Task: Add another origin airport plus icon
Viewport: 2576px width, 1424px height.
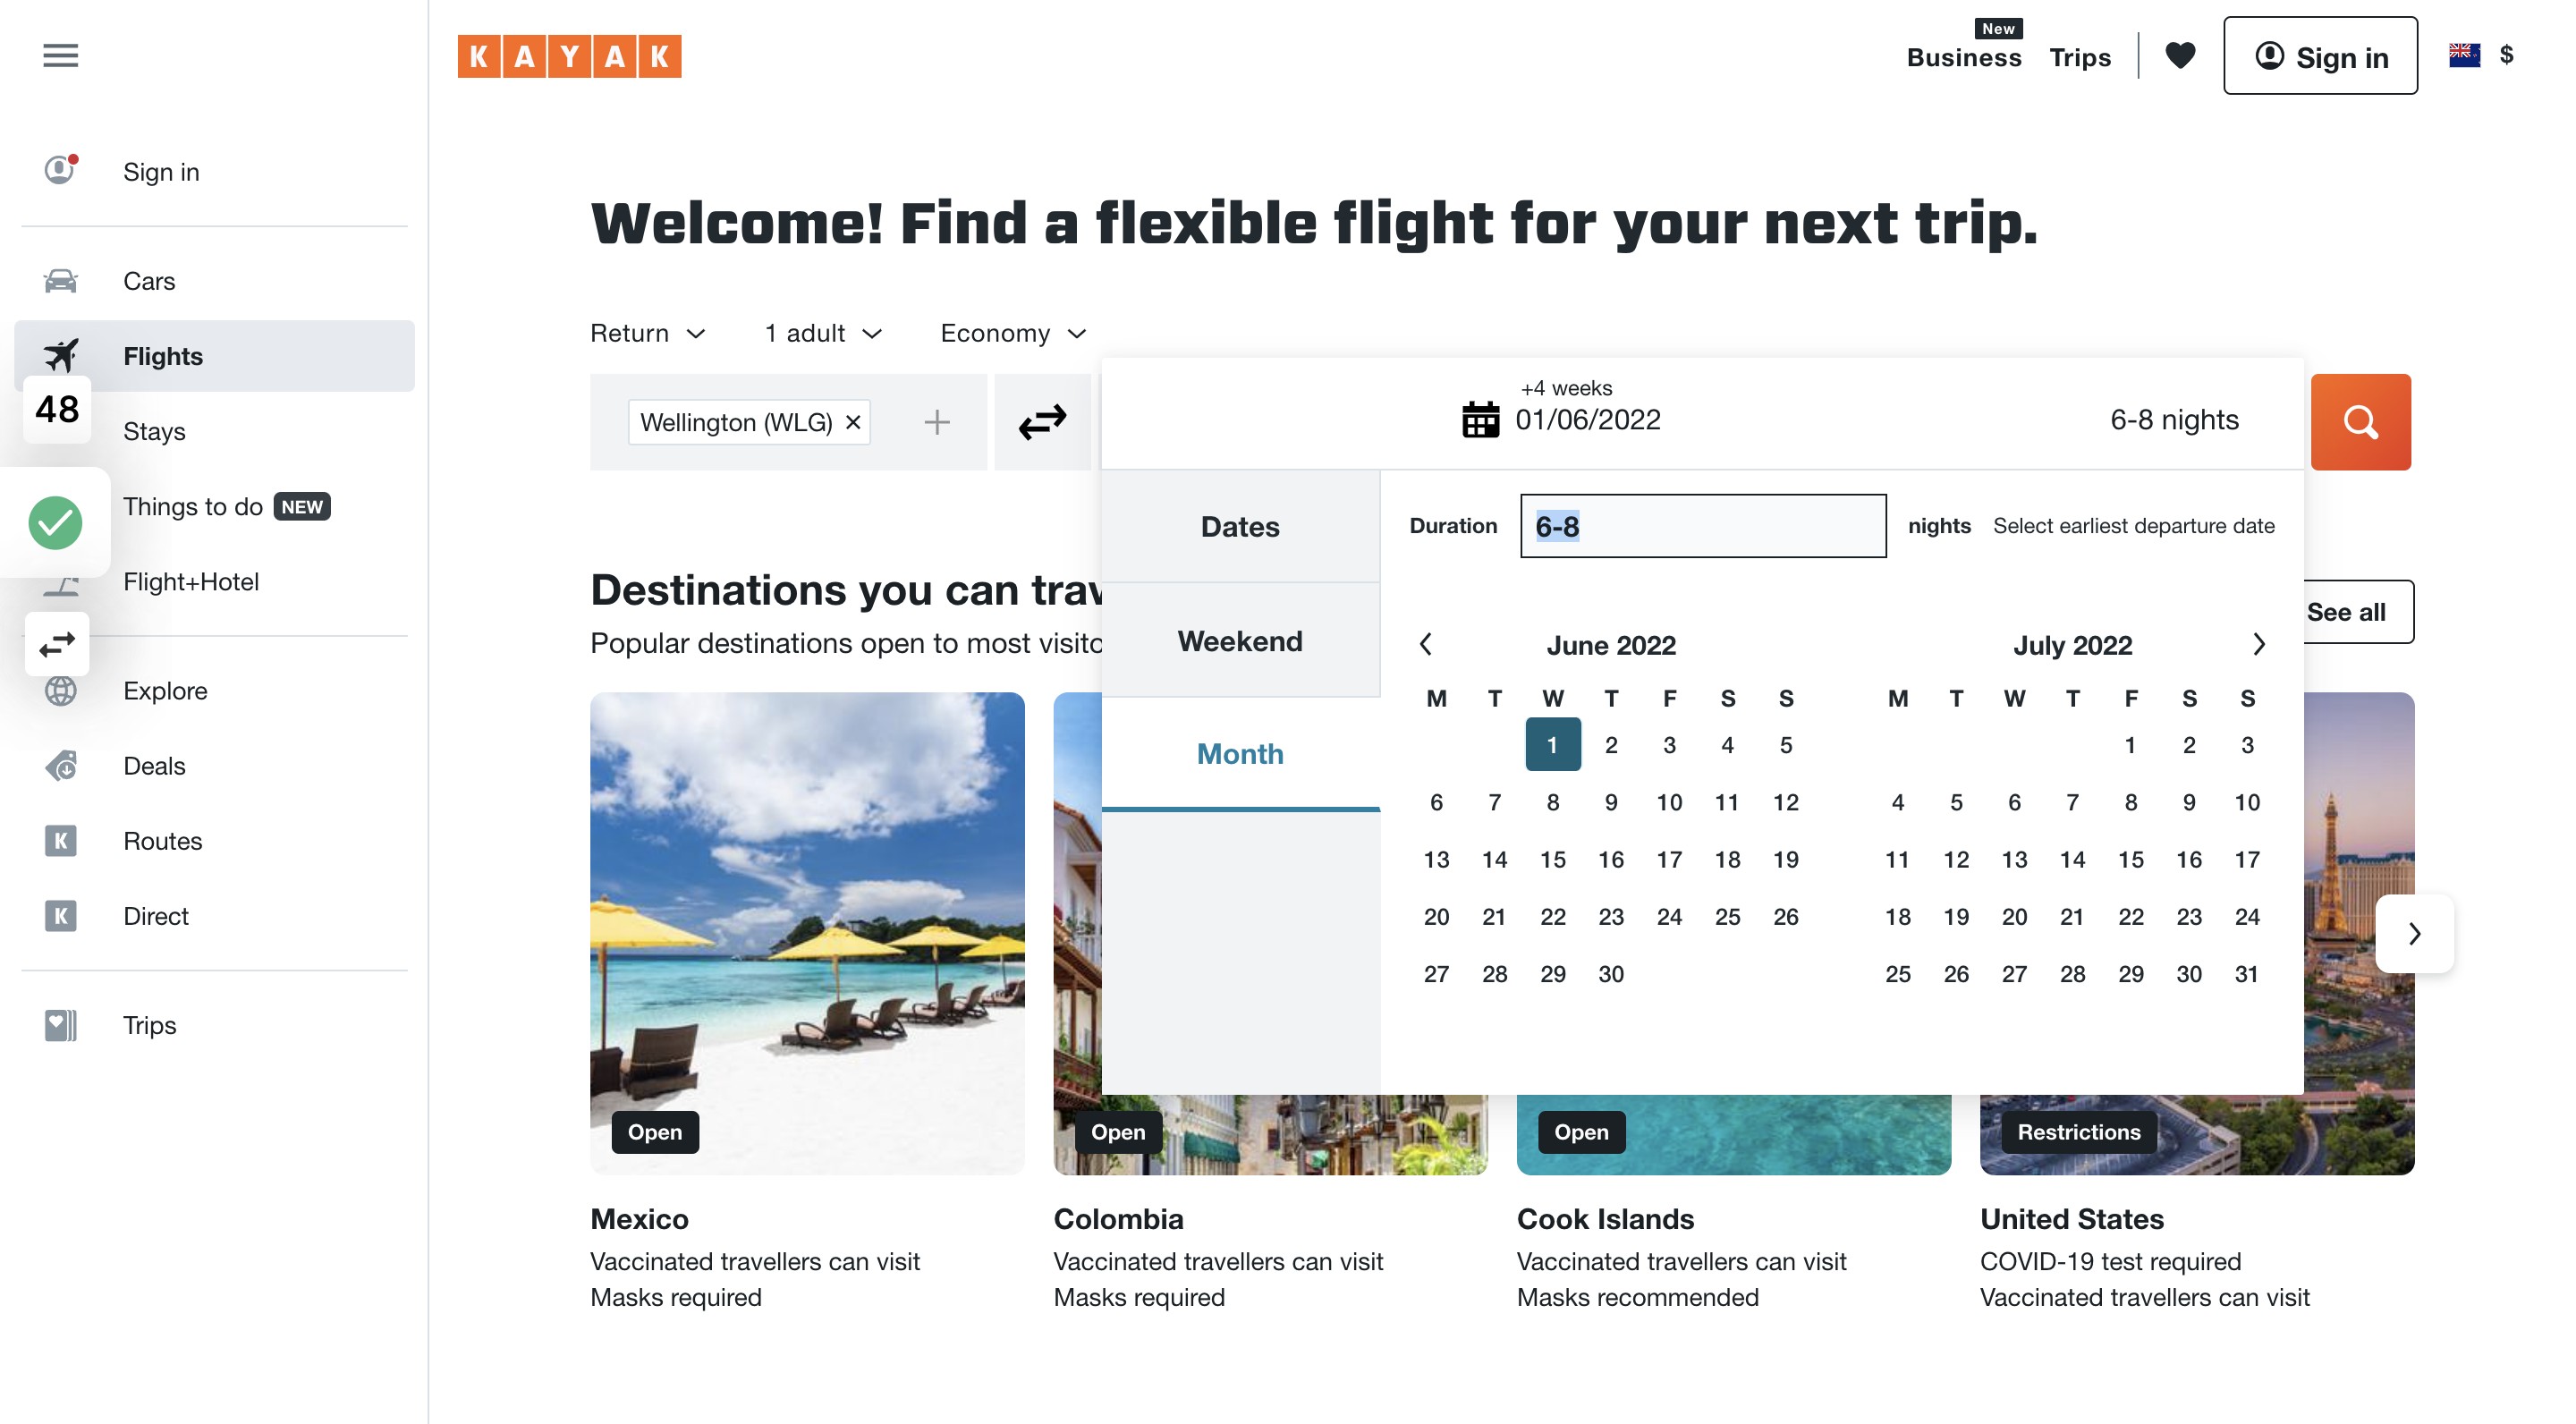Action: [x=936, y=422]
